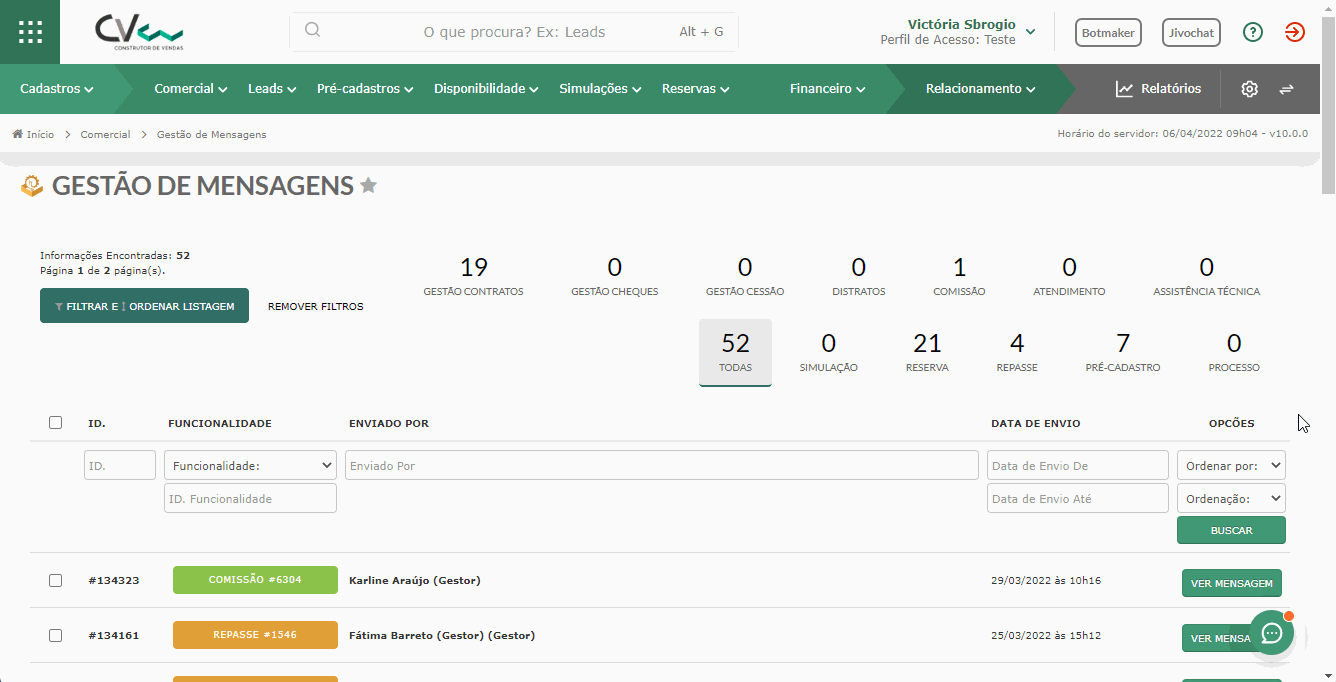The image size is (1336, 682).
Task: Open the settings gear icon
Action: 1249,89
